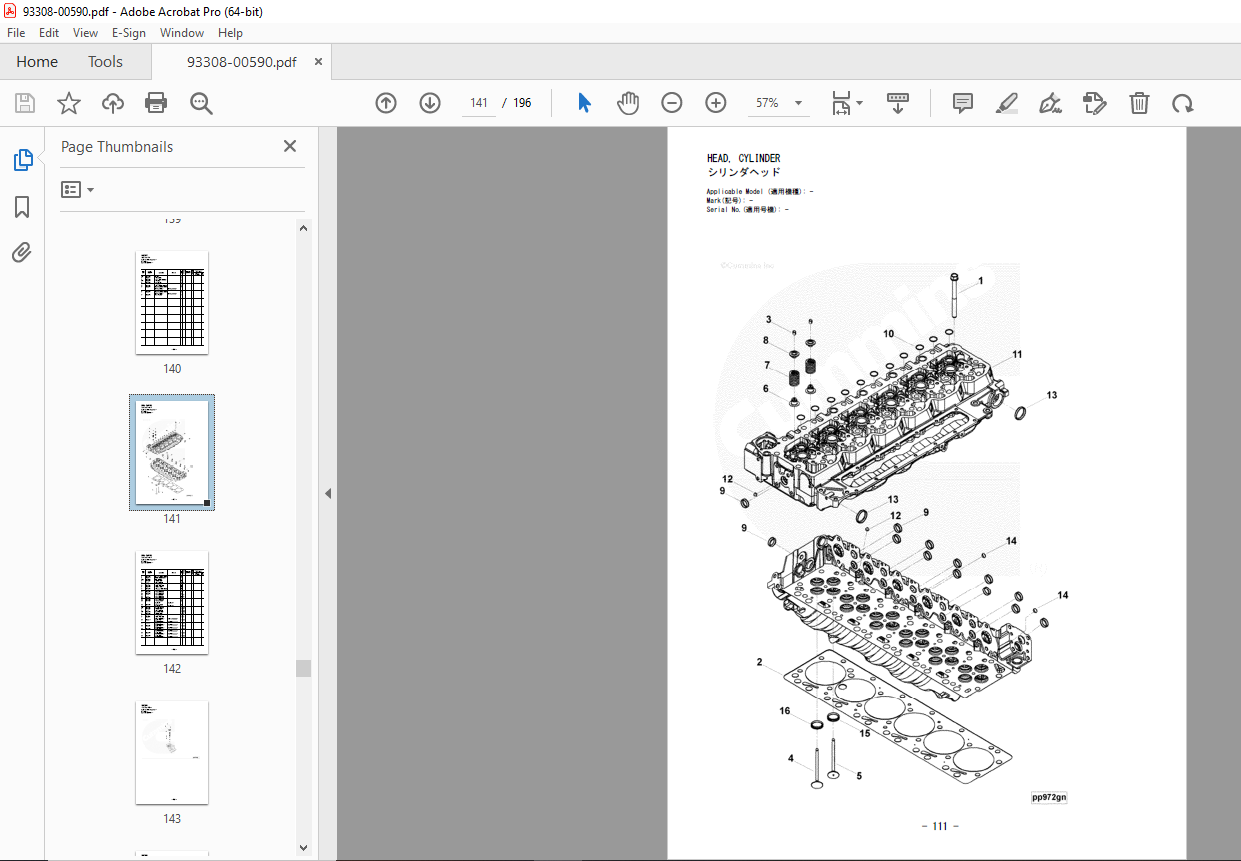Click the HEAD, CYLINDER heading text
The image size is (1241, 861).
[743, 158]
